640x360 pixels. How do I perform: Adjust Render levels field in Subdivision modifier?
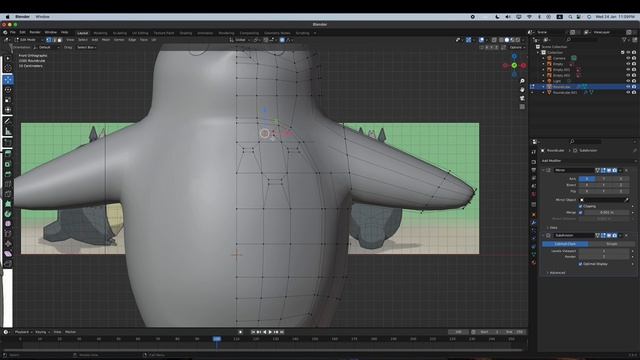(604, 257)
